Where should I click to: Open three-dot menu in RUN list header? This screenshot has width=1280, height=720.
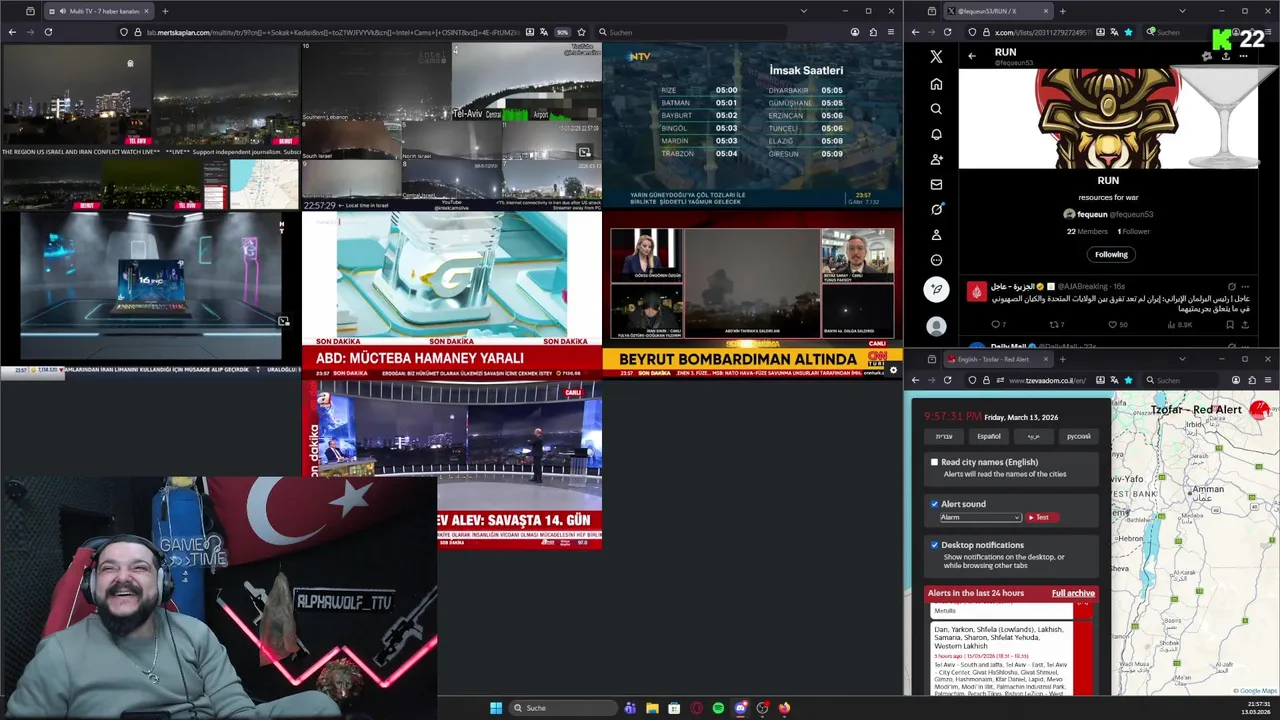point(1243,56)
